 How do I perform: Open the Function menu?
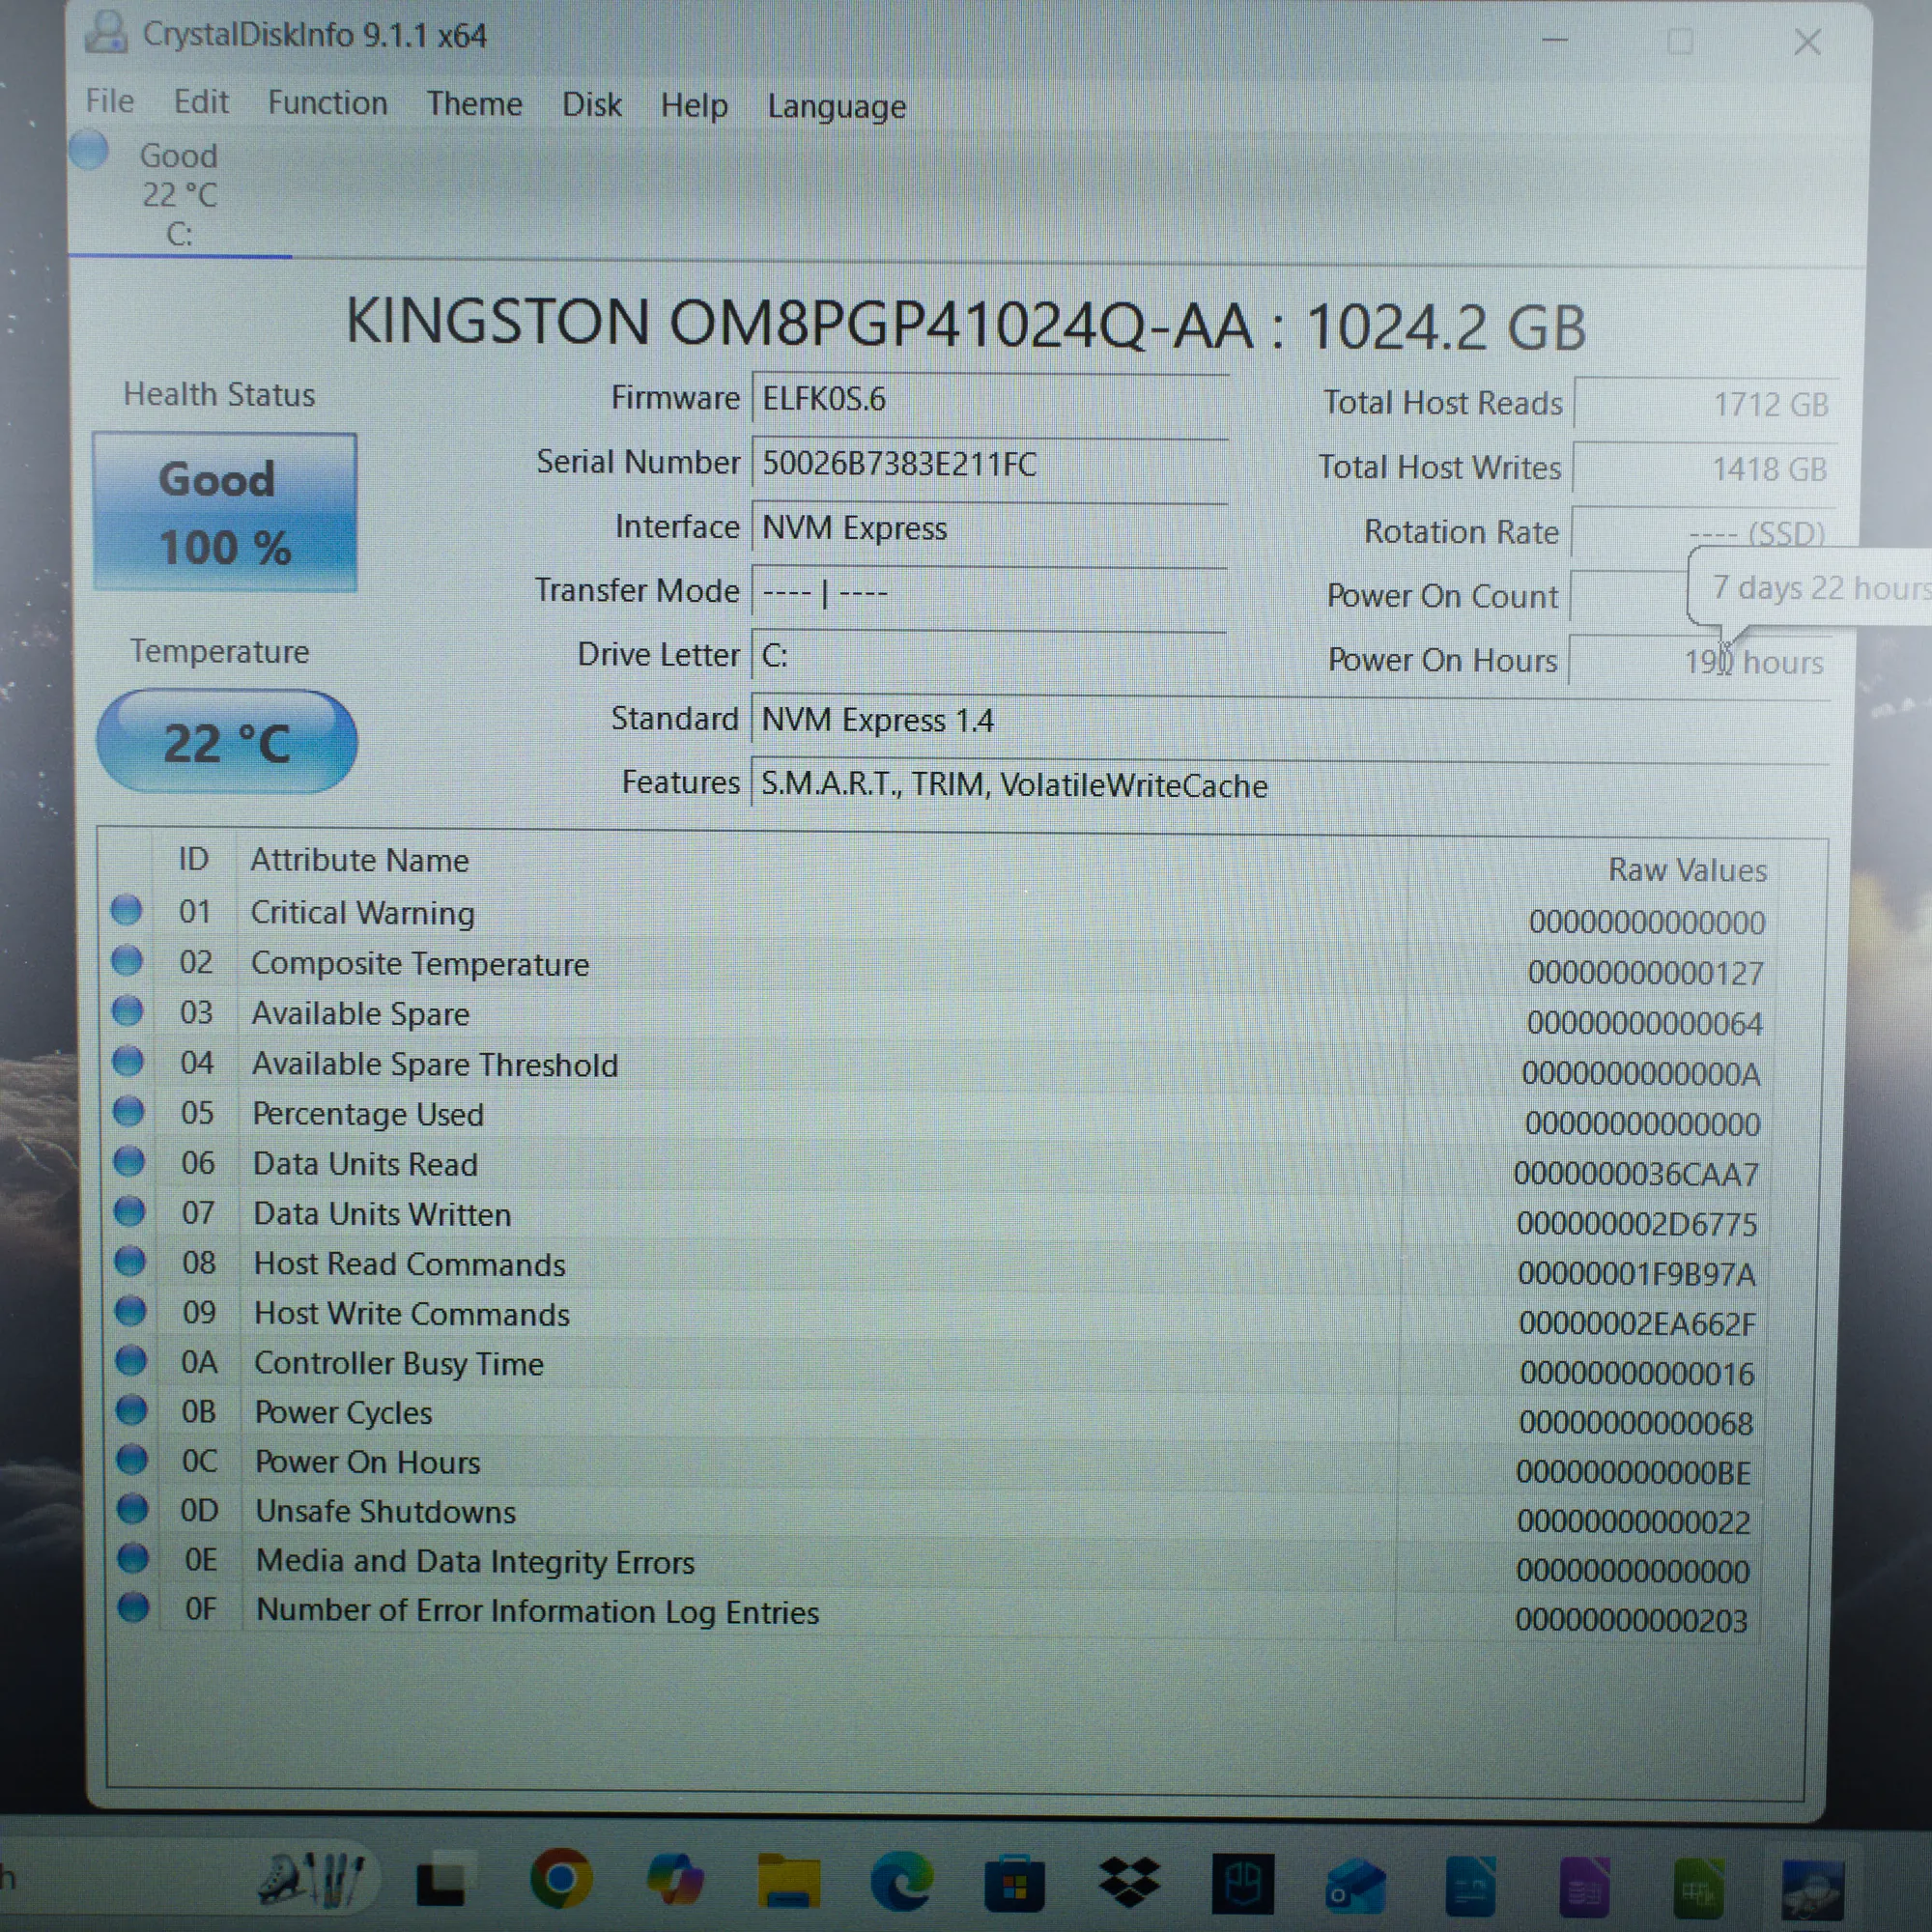pyautogui.click(x=327, y=103)
